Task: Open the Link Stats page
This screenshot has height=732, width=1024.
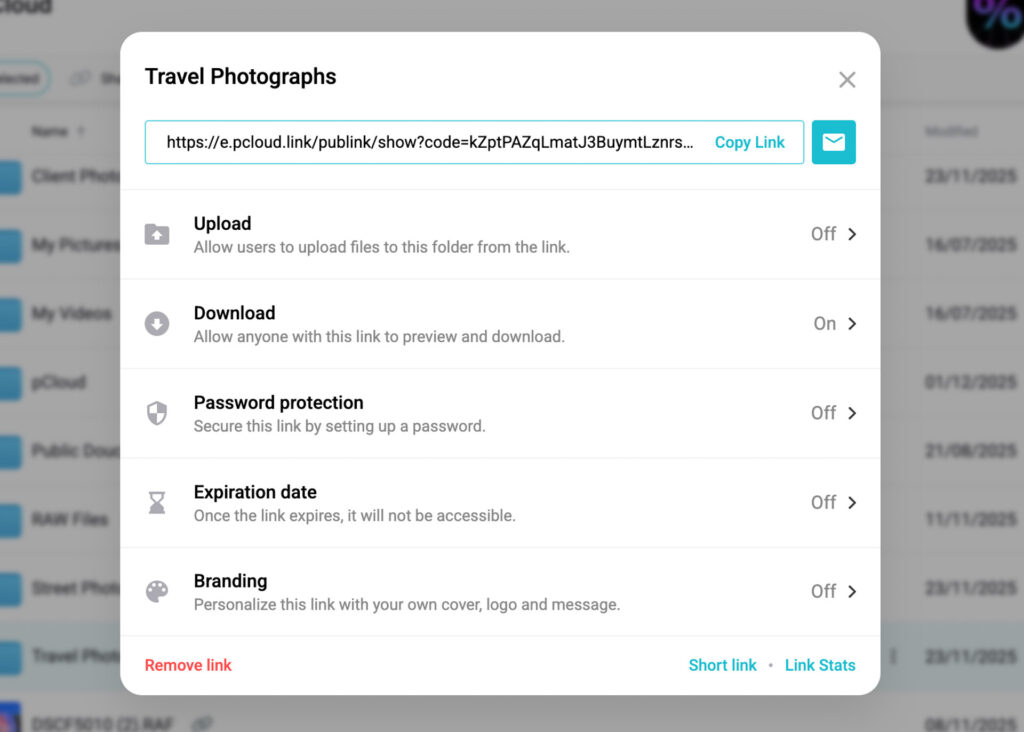Action: point(820,664)
